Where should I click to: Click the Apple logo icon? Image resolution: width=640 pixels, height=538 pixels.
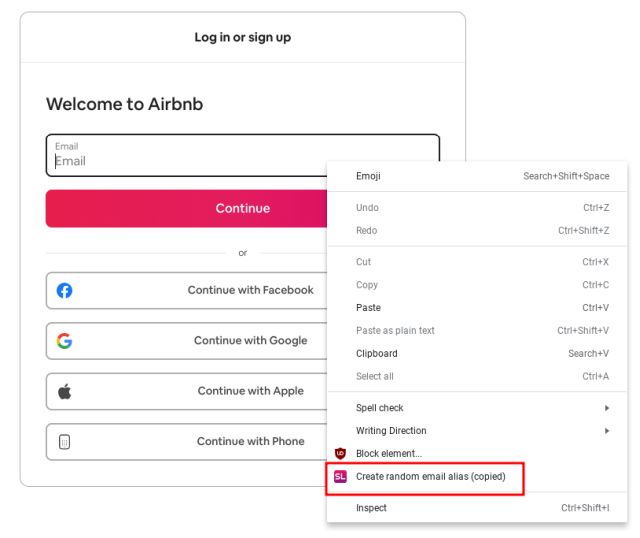coord(64,391)
